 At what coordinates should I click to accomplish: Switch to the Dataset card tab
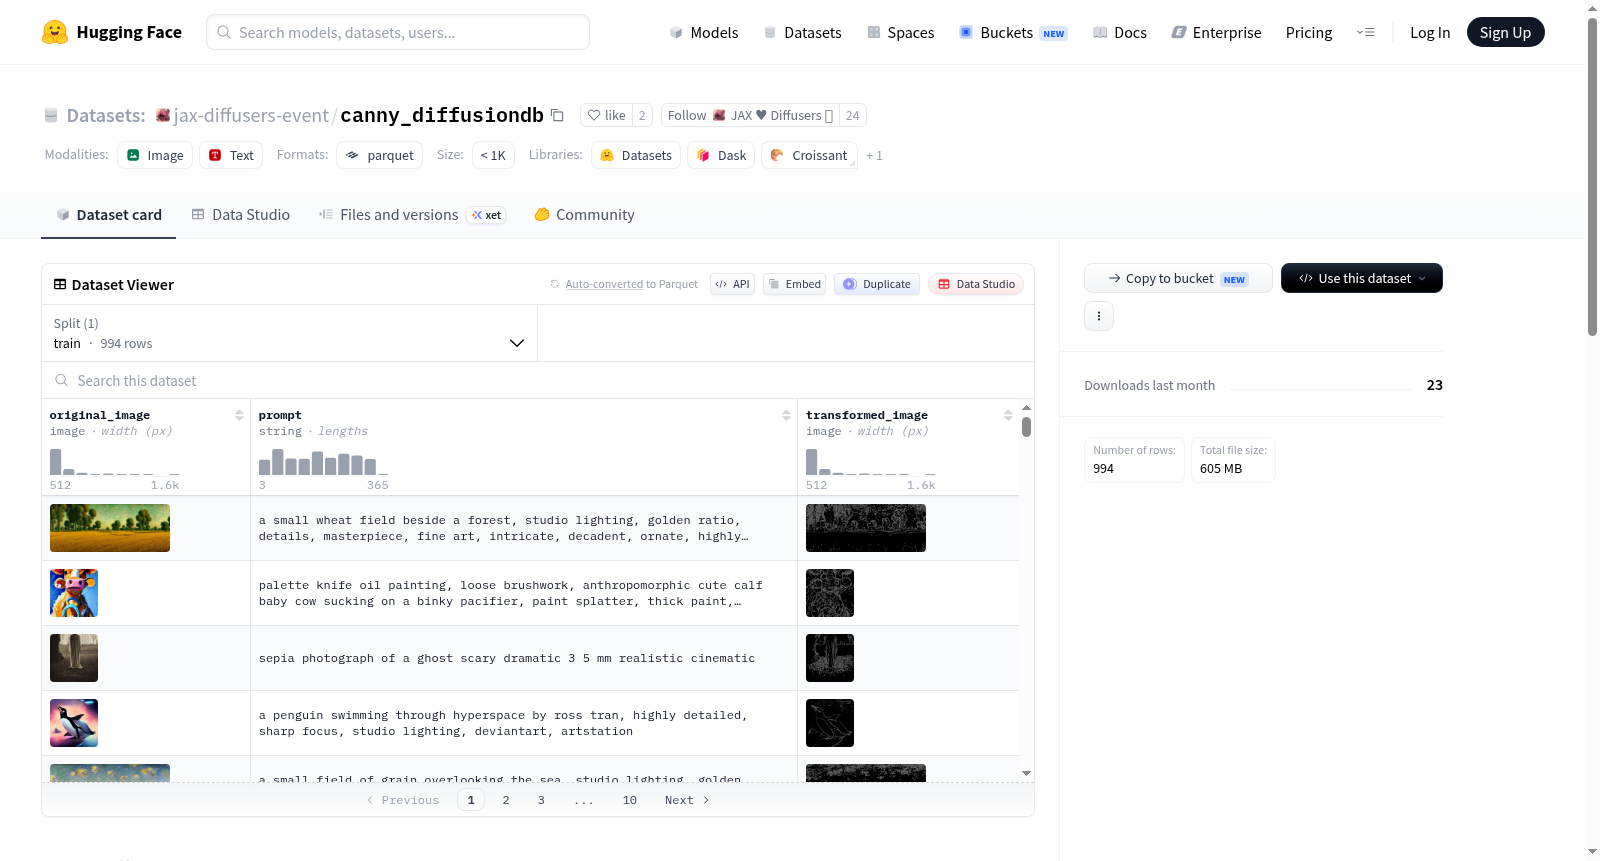[108, 215]
